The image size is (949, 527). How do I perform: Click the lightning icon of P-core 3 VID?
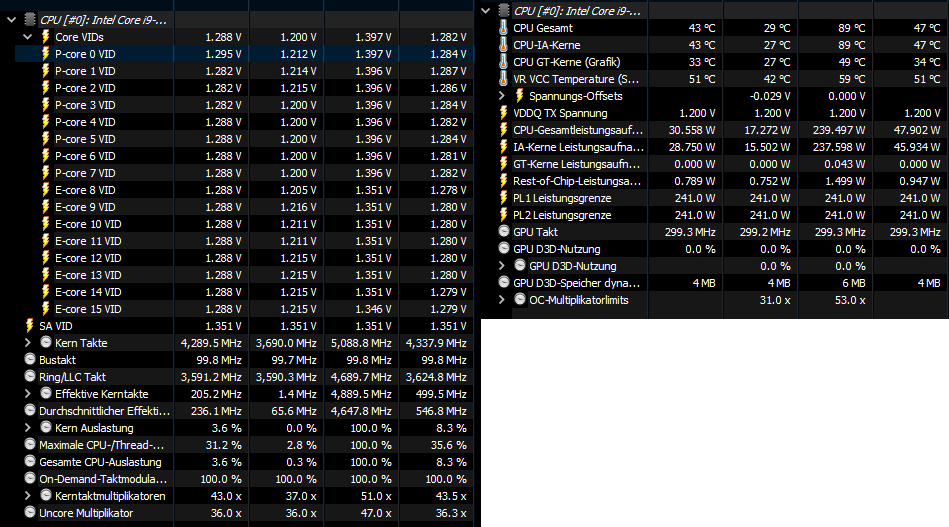pyautogui.click(x=45, y=105)
